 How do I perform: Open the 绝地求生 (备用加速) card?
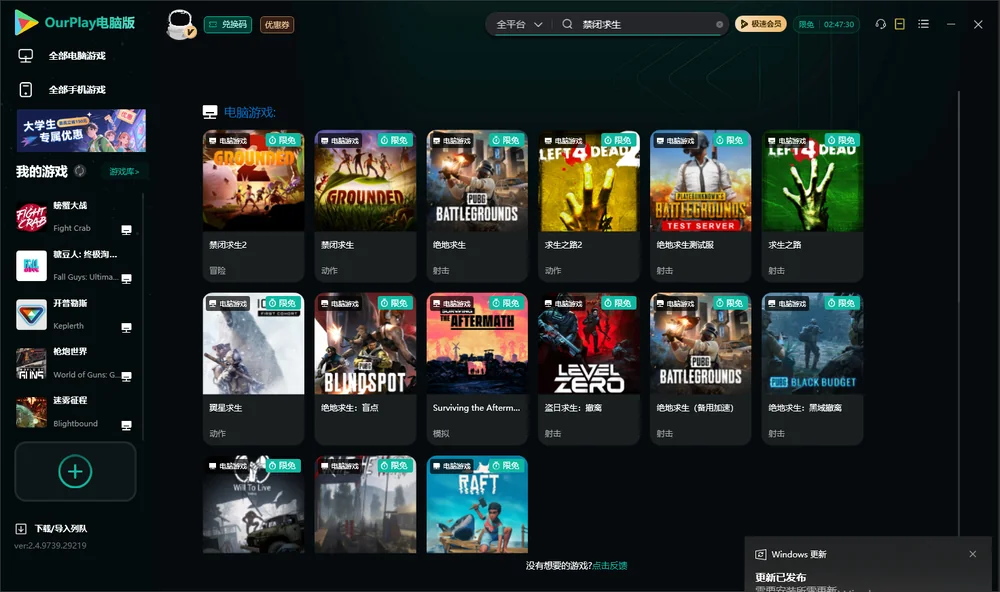(x=701, y=369)
